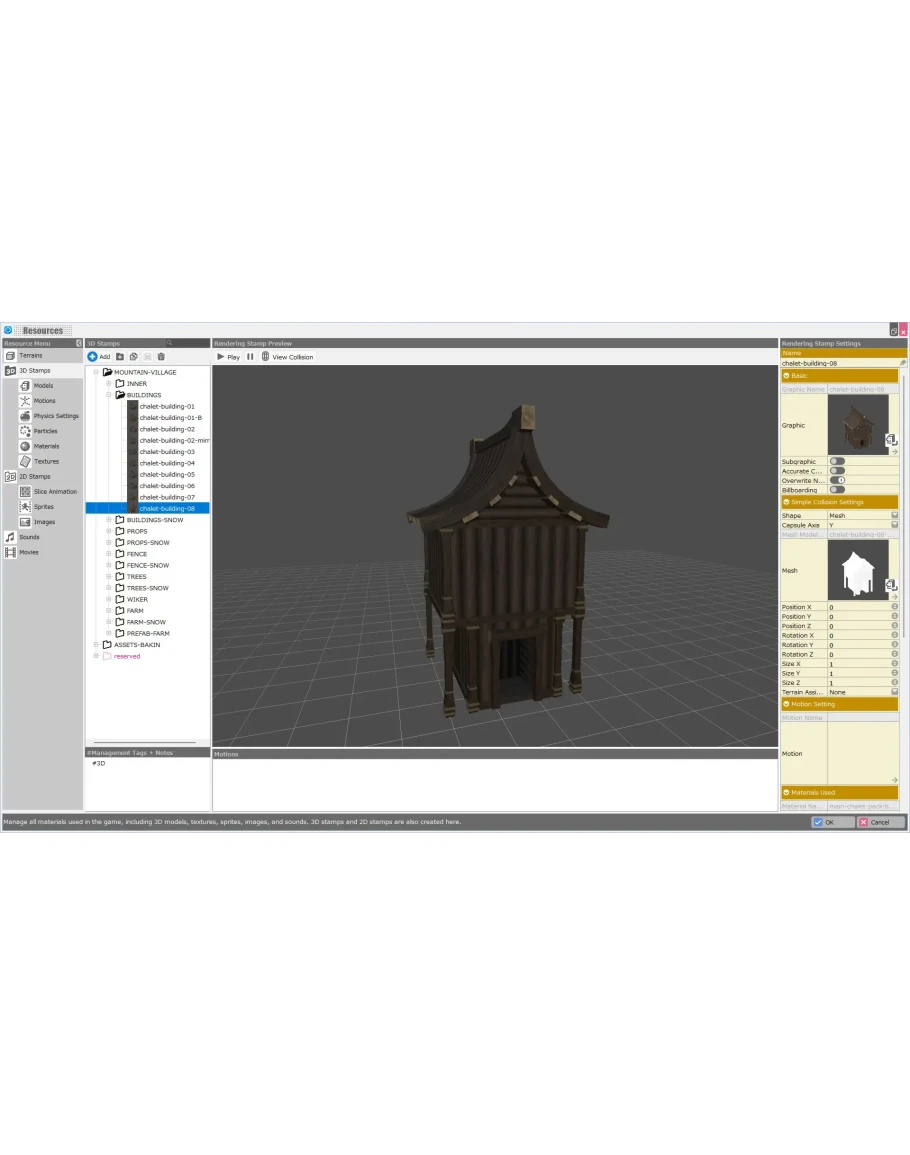Image resolution: width=910 pixels, height=1155 pixels.
Task: Click the trash delete icon in 3D Stamps toolbar
Action: click(x=161, y=356)
